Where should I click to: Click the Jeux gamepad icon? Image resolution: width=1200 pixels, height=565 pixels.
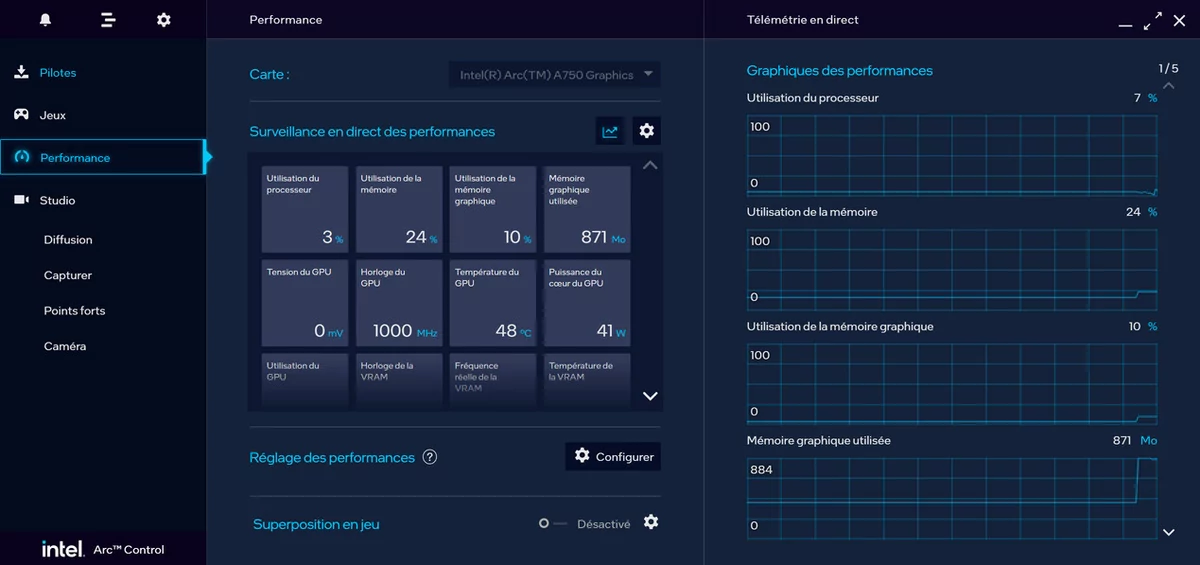point(21,114)
